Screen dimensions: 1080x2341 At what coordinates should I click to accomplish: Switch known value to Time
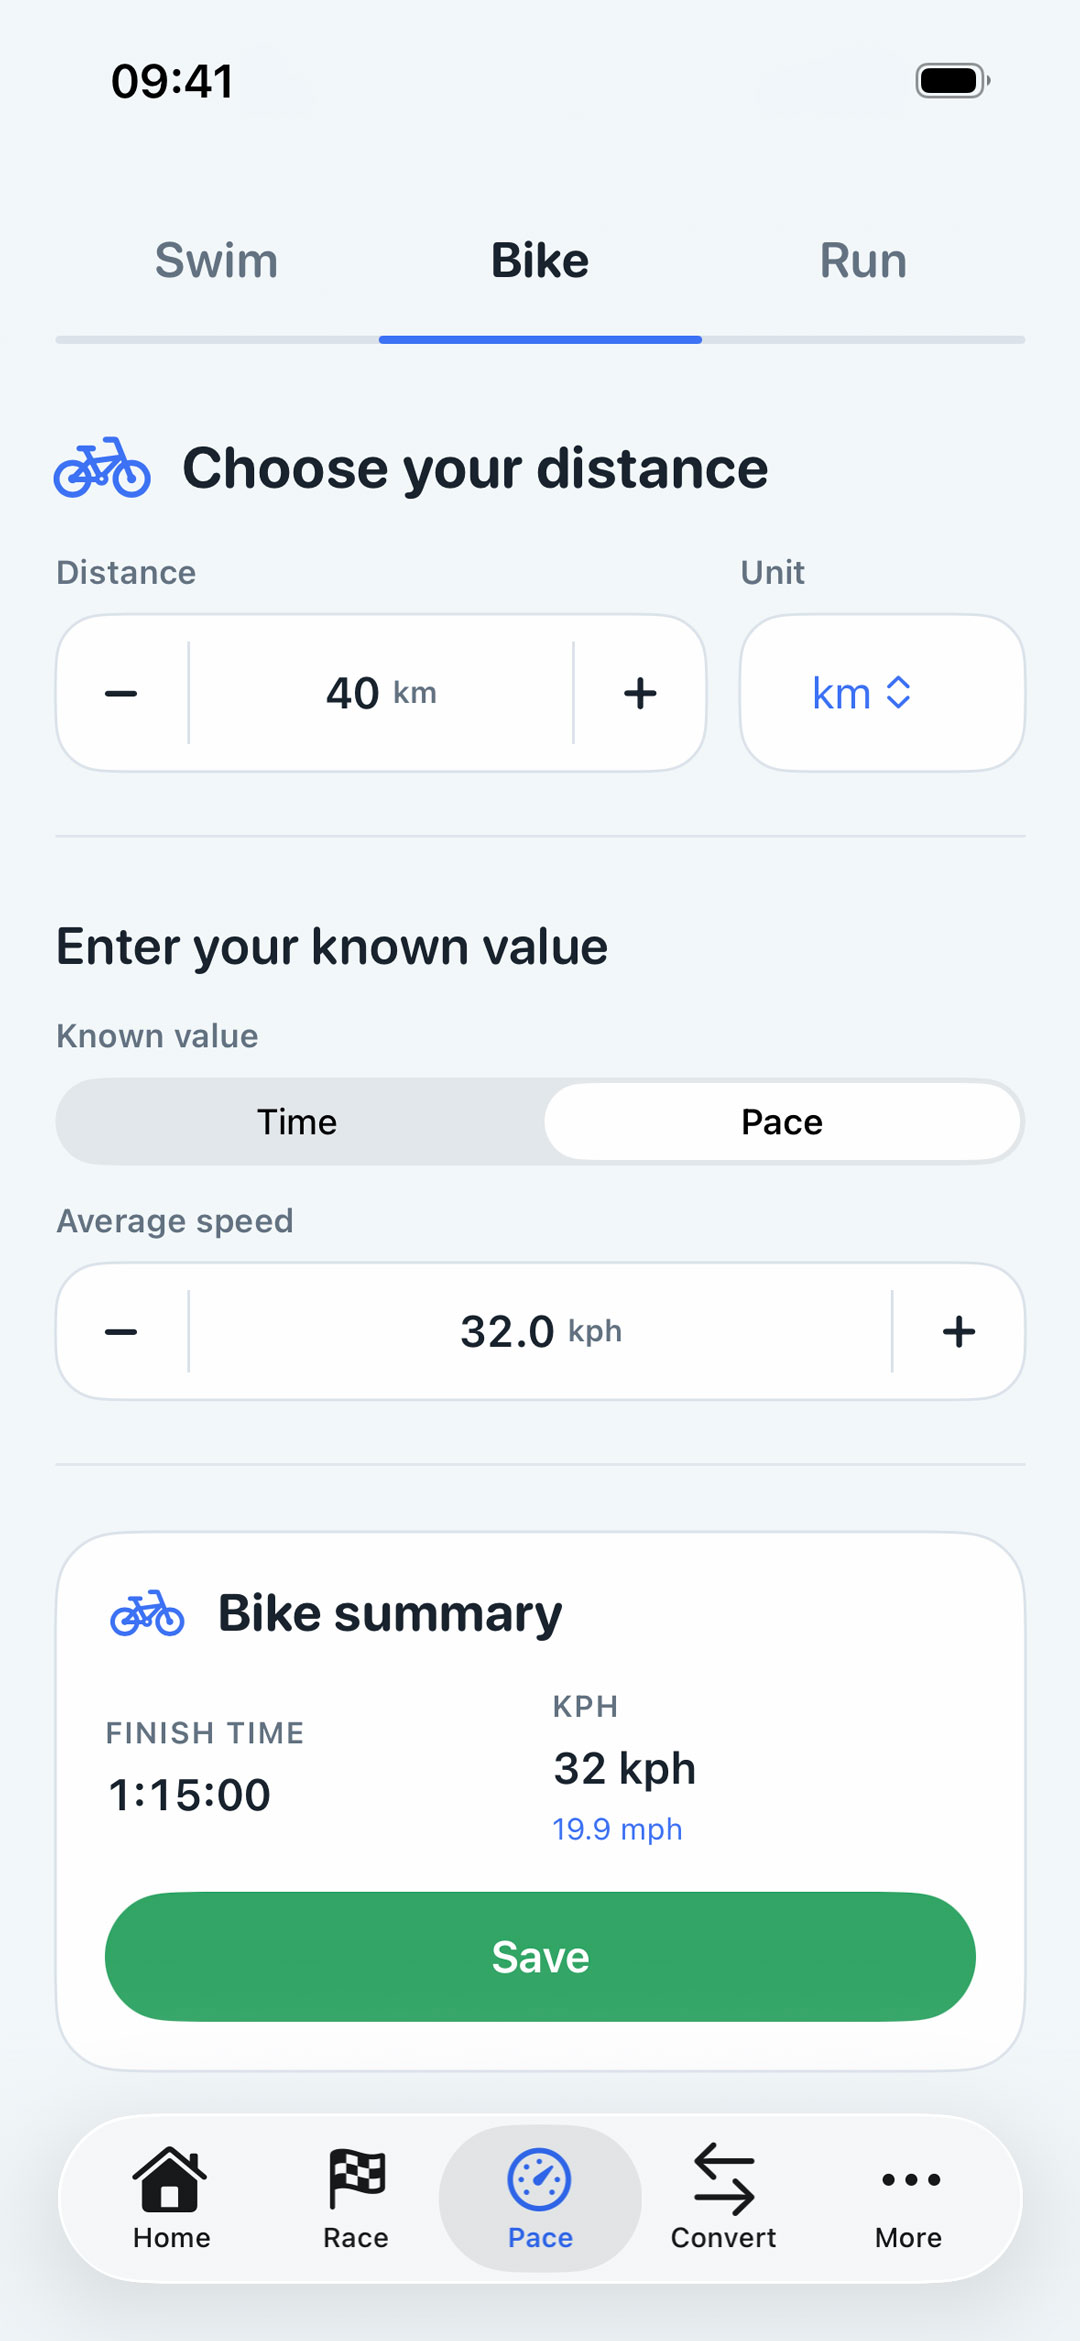298,1122
